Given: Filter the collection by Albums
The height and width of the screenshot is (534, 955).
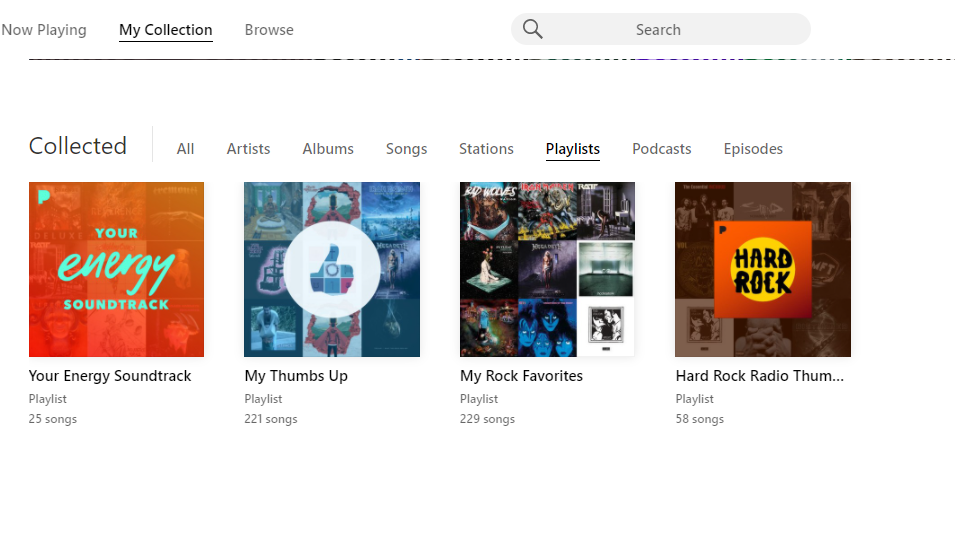Looking at the screenshot, I should click(328, 149).
